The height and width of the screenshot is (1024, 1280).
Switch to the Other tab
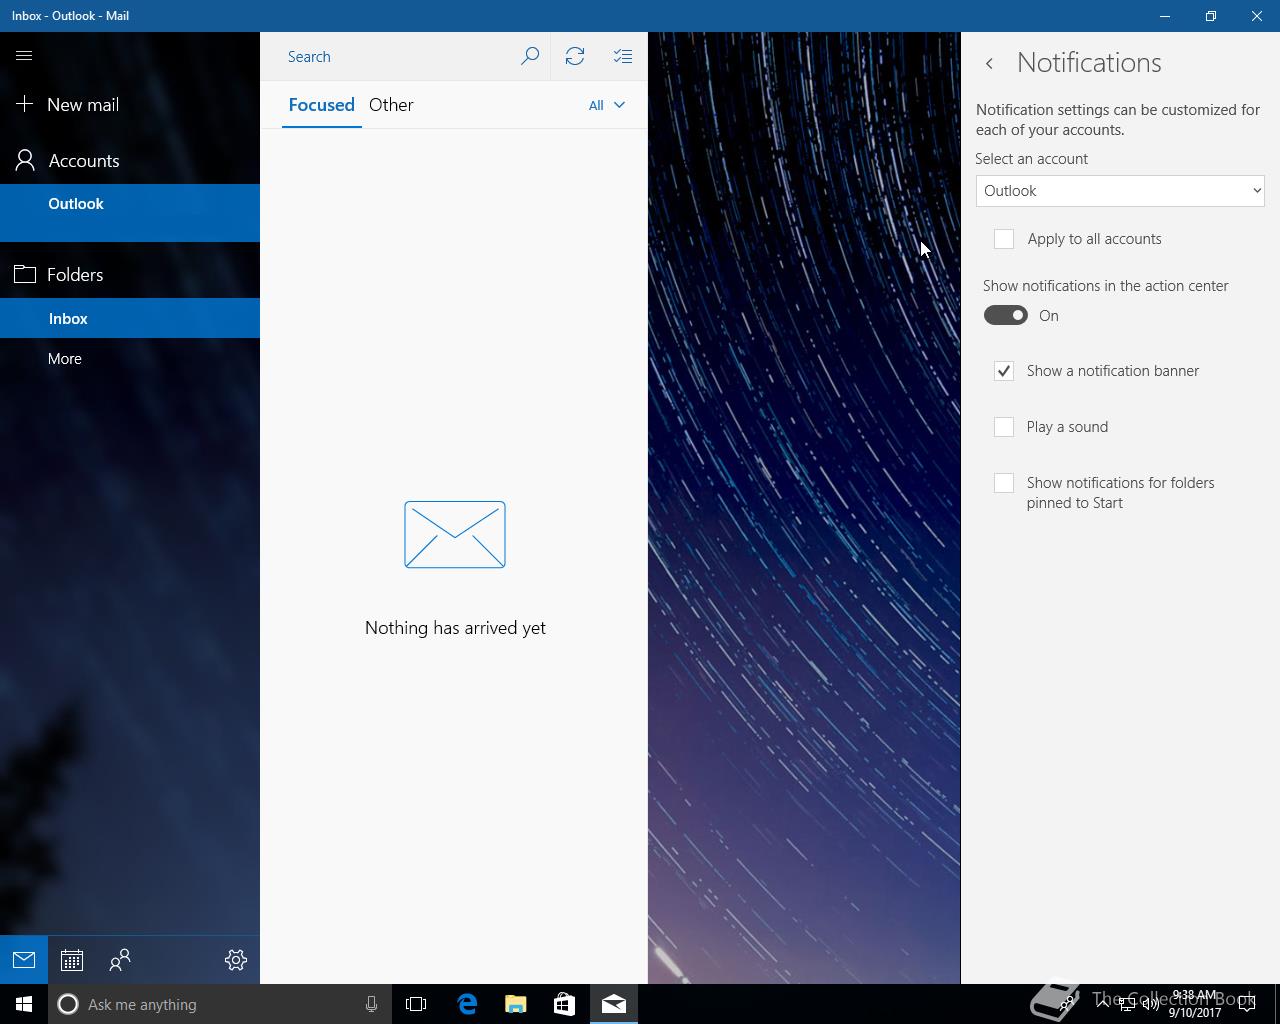tap(391, 105)
